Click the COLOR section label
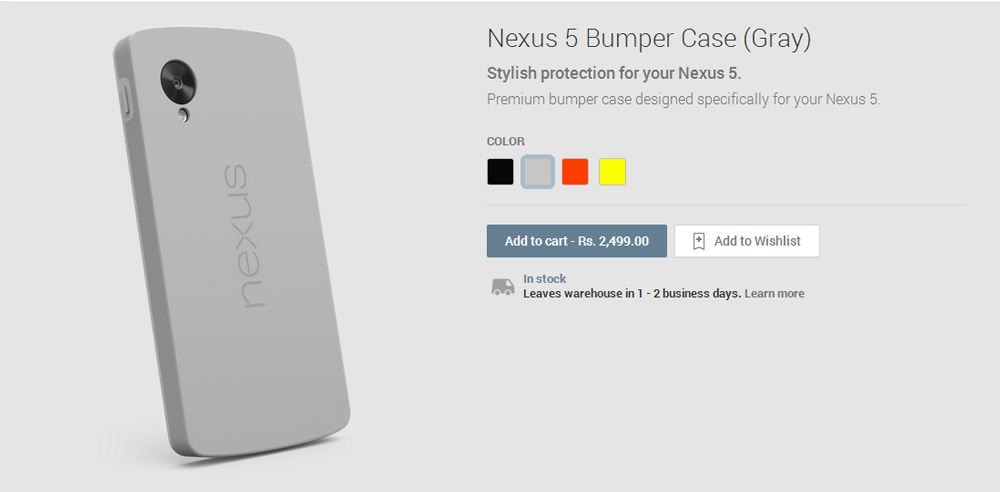 [506, 142]
